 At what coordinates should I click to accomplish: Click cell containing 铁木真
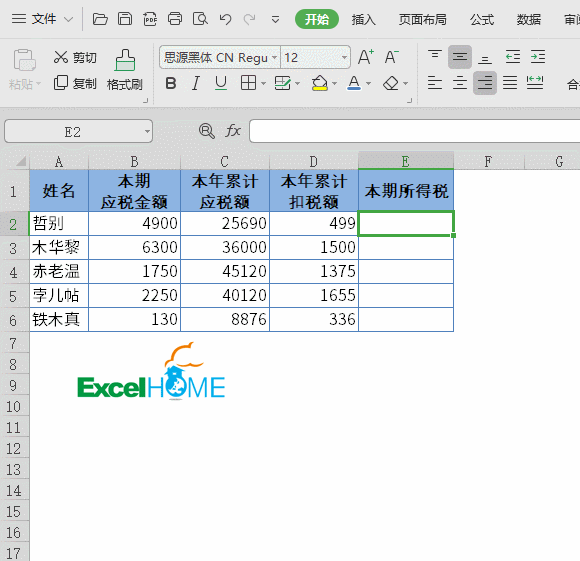coord(59,320)
